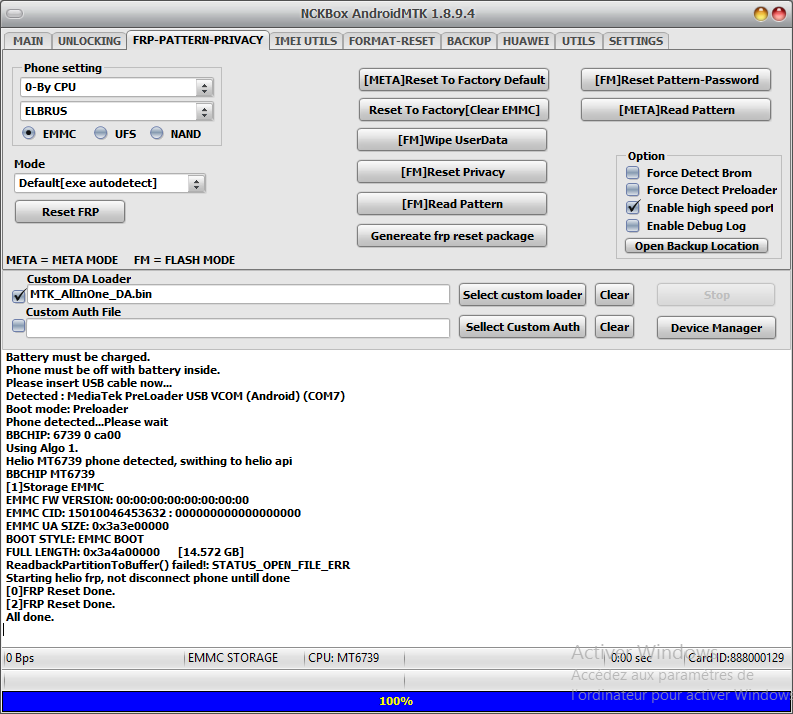The height and width of the screenshot is (714, 793).
Task: Click the title bar pill icon
Action: (15, 14)
